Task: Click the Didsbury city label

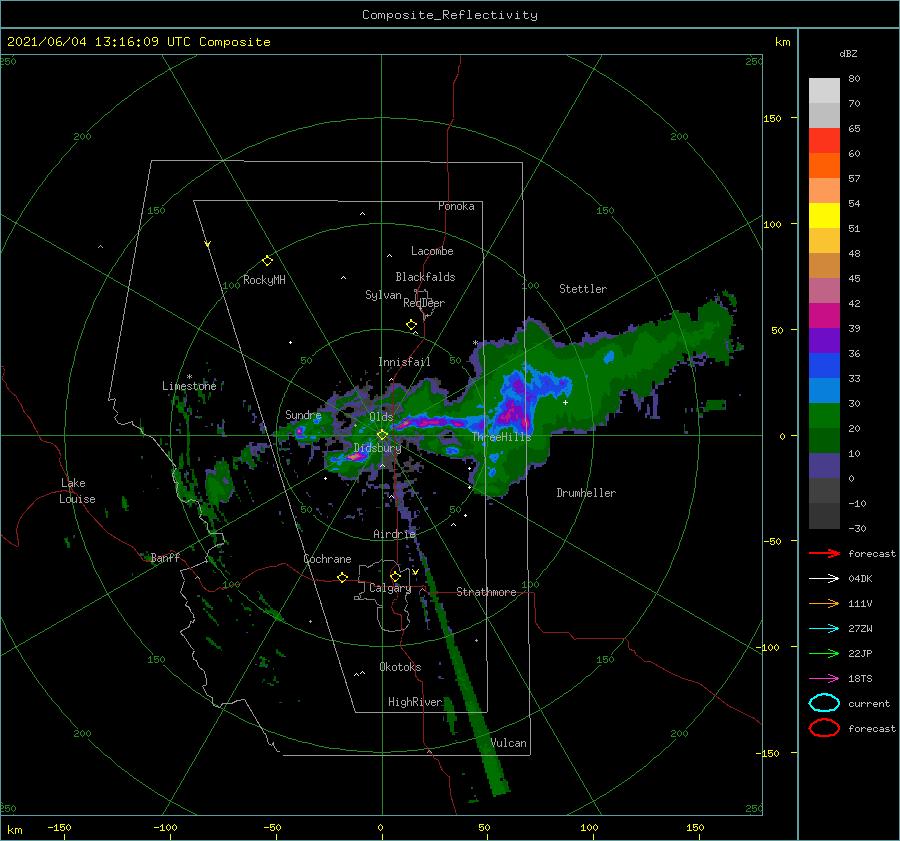Action: (377, 448)
